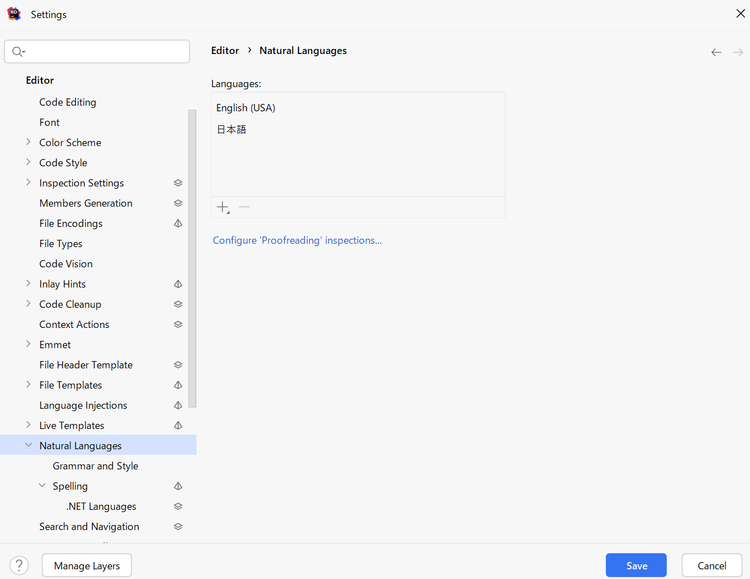
Task: Open the Code Editing settings page
Action: coord(67,102)
